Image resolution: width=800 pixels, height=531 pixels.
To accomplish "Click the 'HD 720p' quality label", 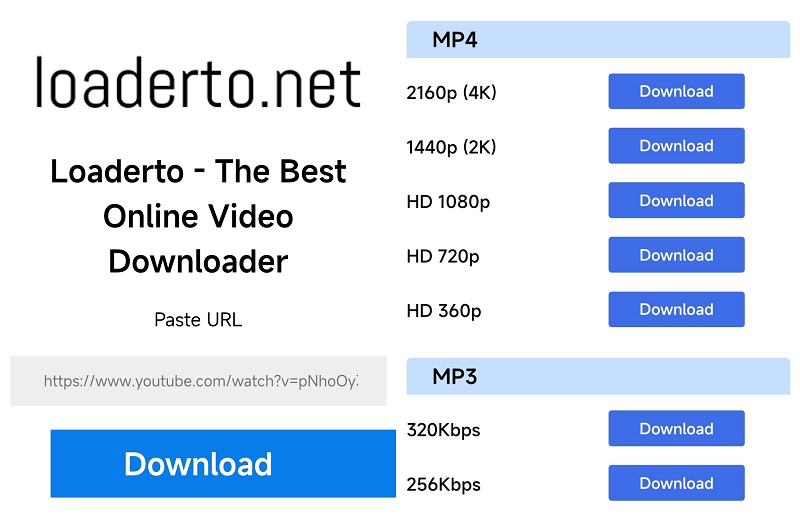I will 443,257.
